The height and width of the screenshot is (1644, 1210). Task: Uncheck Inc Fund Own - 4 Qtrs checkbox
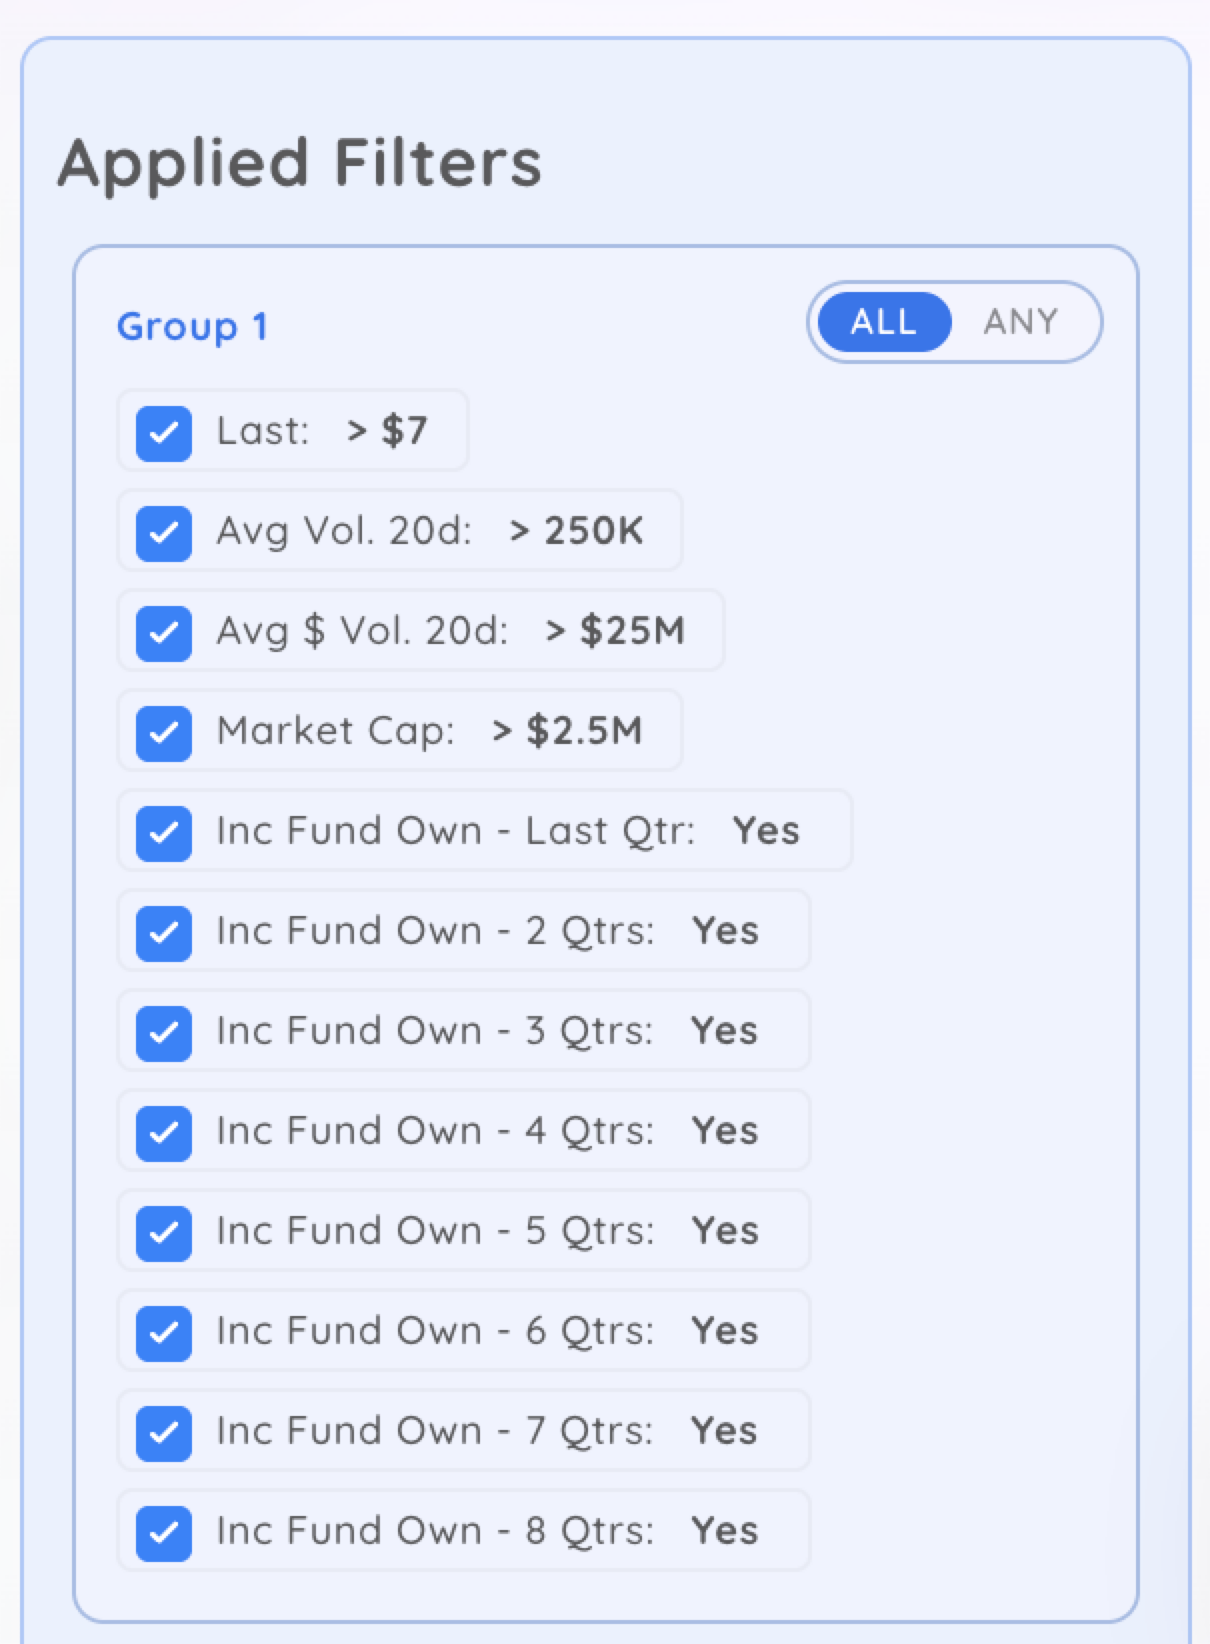pyautogui.click(x=164, y=1133)
